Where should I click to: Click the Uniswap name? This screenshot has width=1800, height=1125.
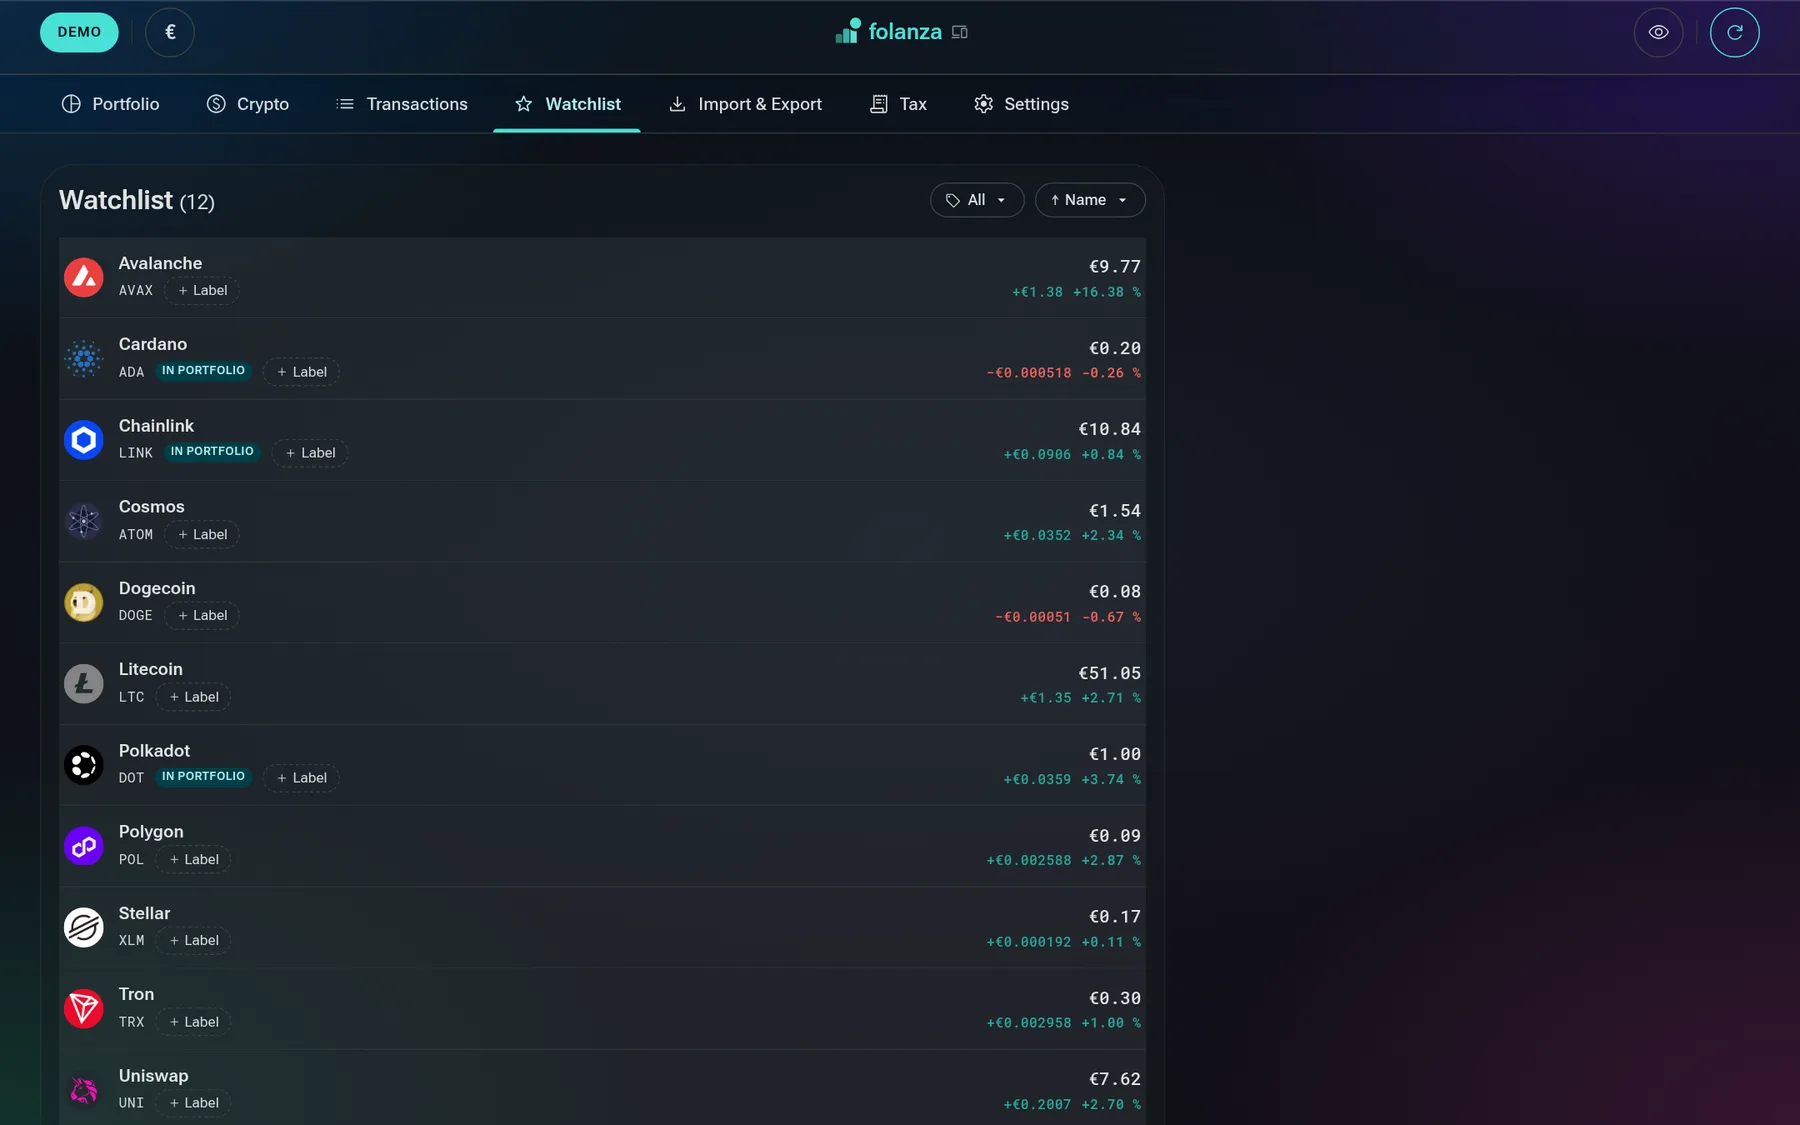(153, 1076)
